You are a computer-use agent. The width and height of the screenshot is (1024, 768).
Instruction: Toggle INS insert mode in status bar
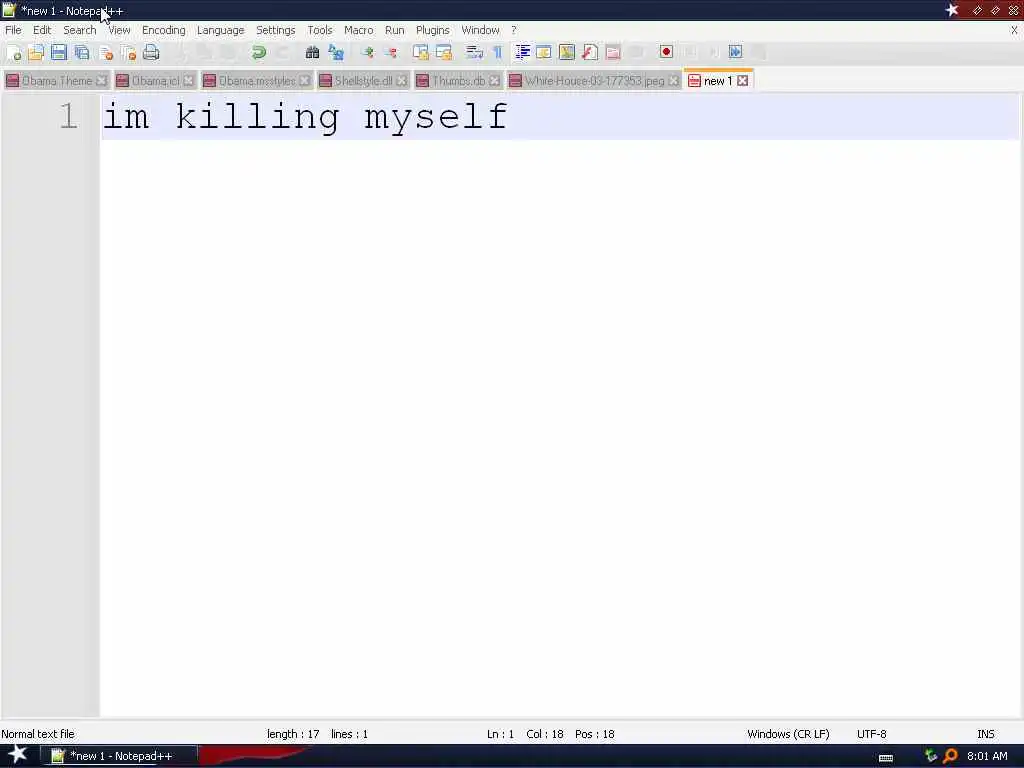point(985,734)
